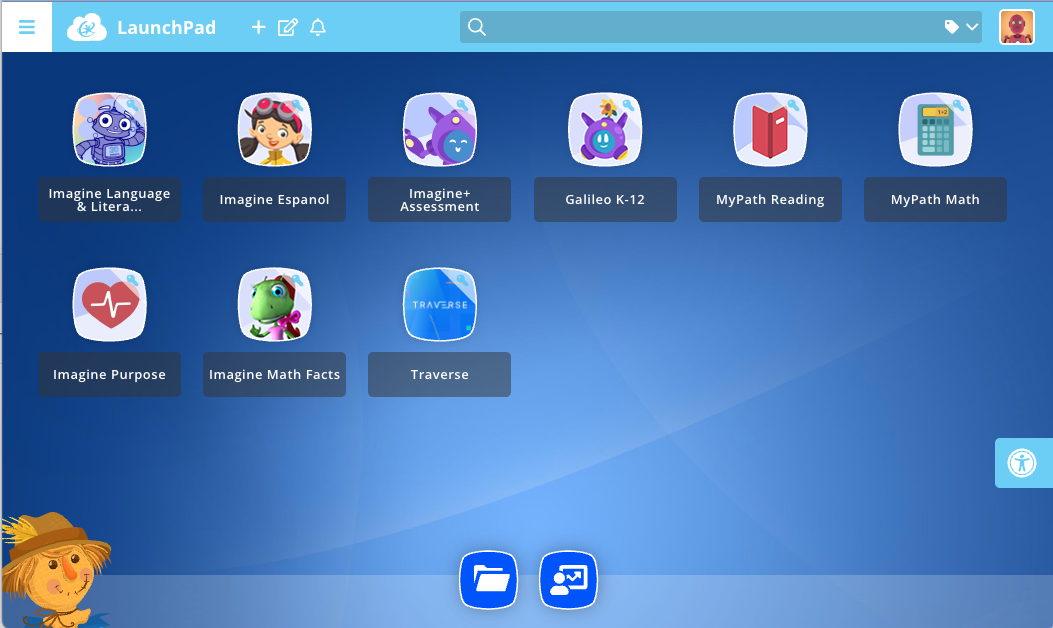Open the hamburger navigation menu

pos(26,27)
